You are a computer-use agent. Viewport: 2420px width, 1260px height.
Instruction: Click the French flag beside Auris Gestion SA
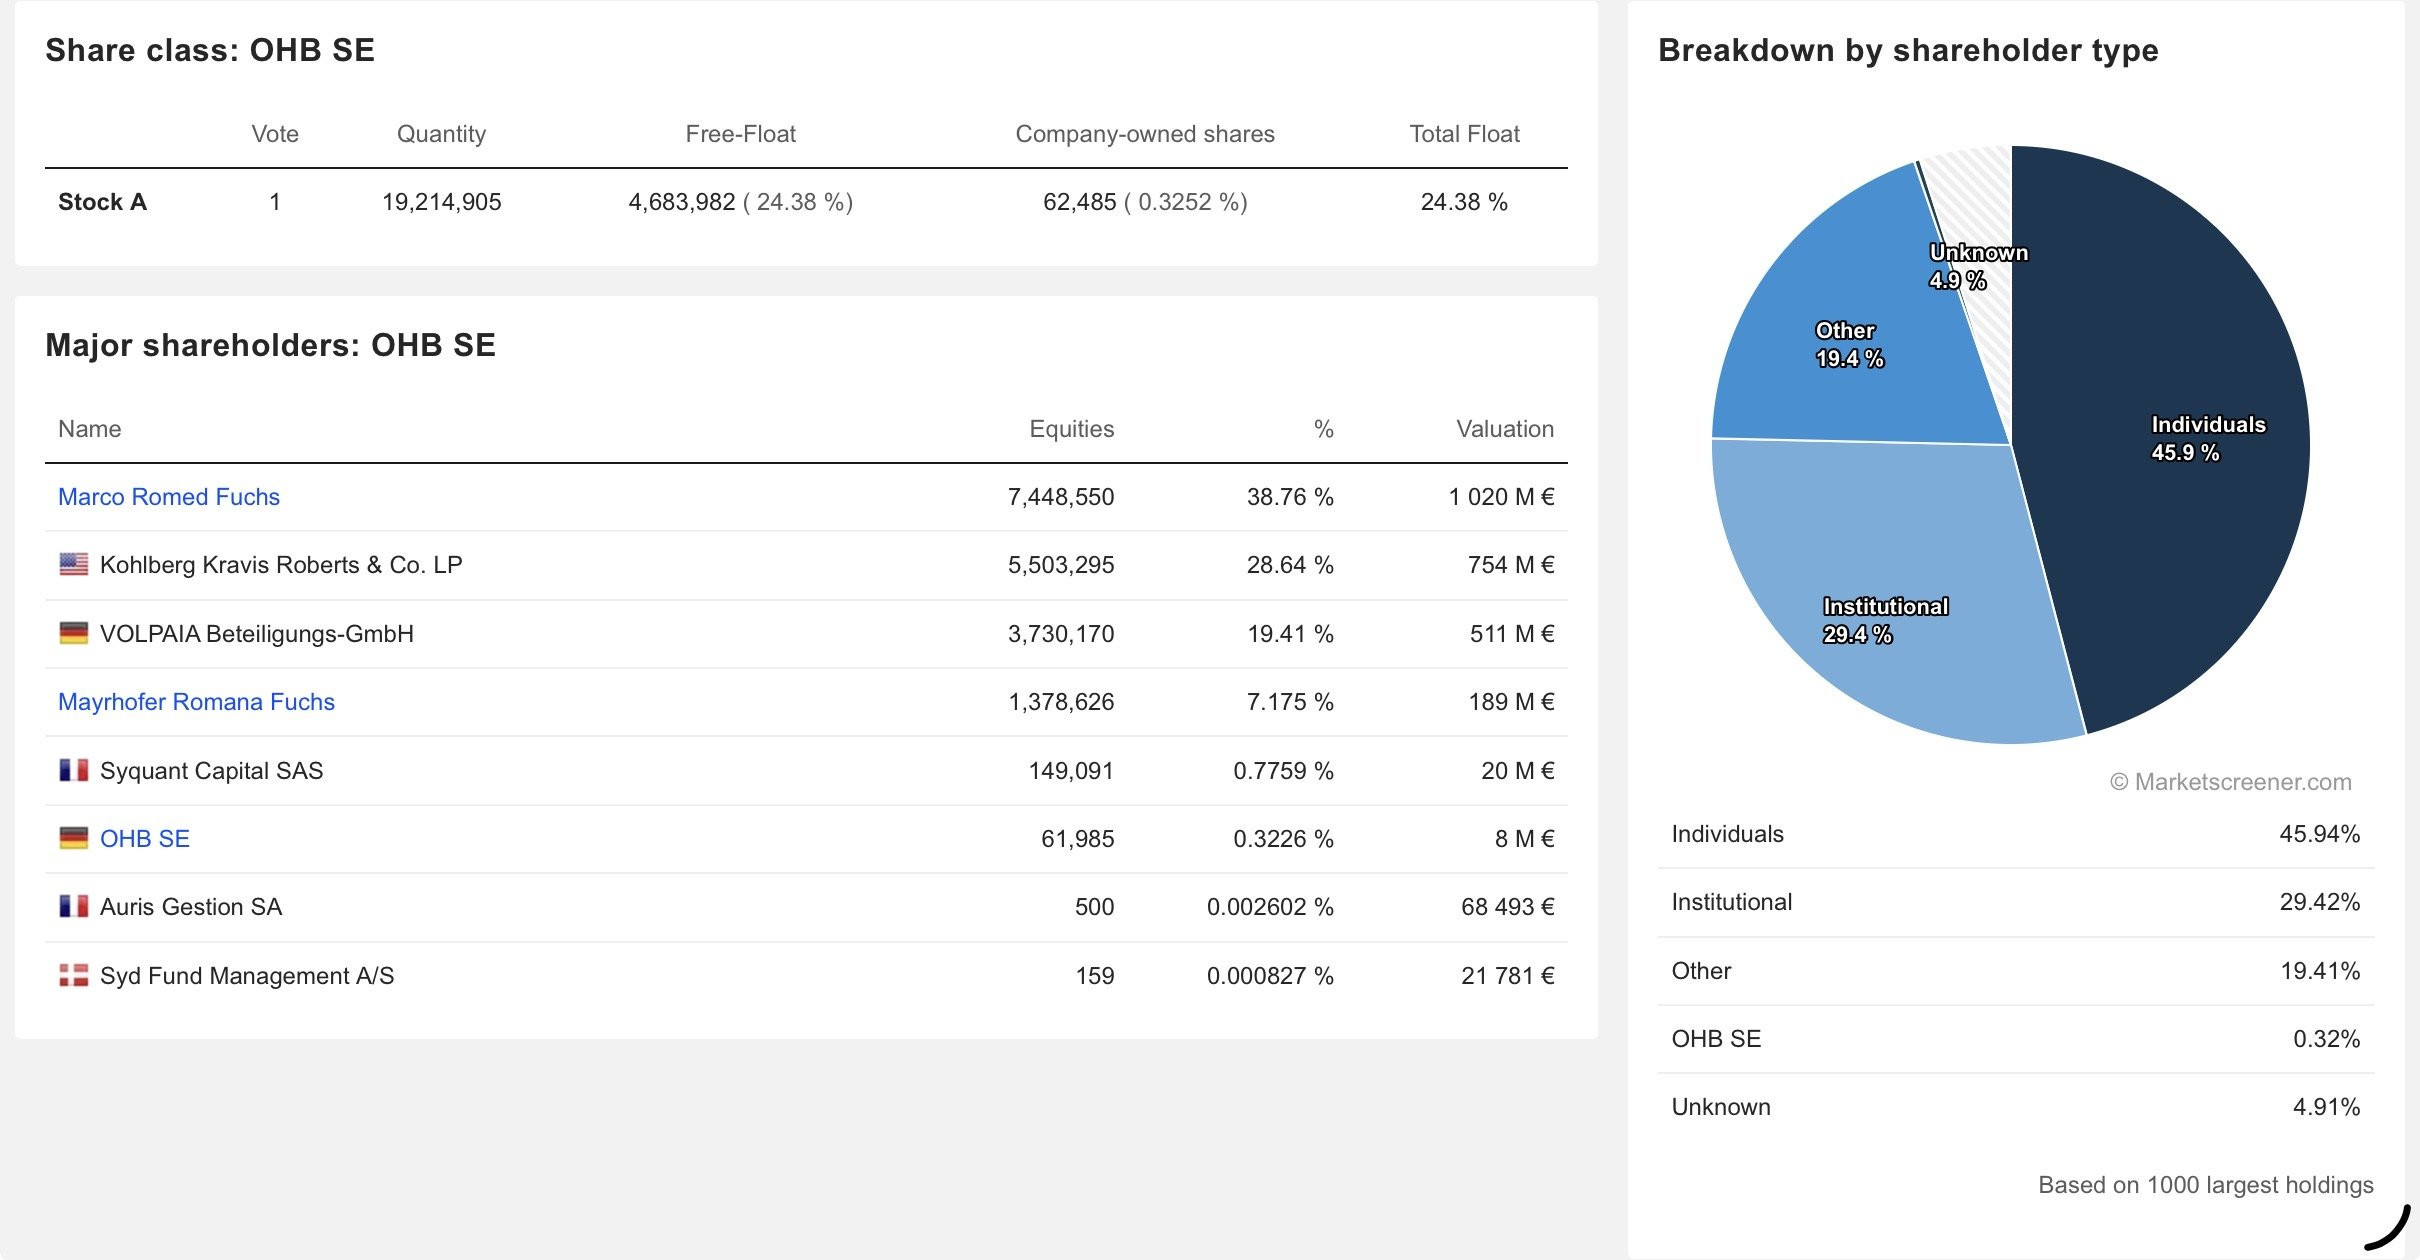(x=73, y=907)
